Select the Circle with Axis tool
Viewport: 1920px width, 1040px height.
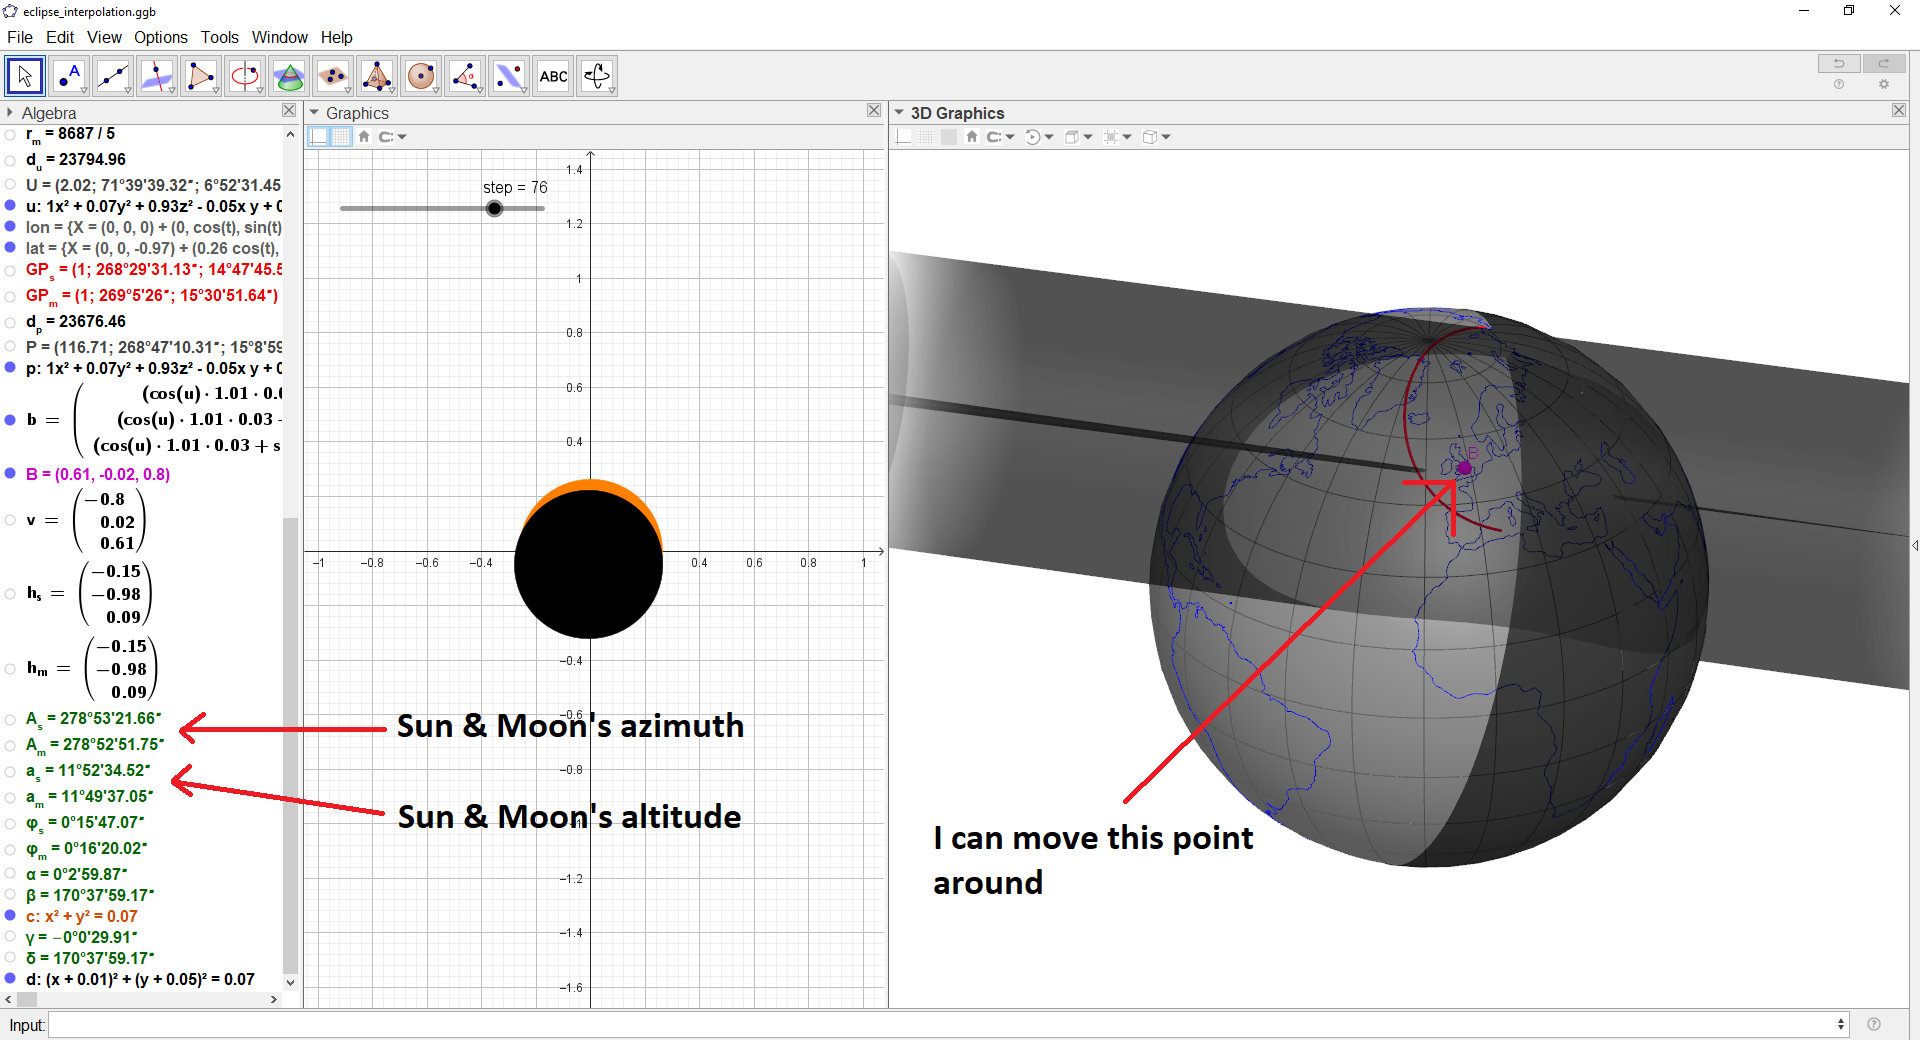(245, 76)
